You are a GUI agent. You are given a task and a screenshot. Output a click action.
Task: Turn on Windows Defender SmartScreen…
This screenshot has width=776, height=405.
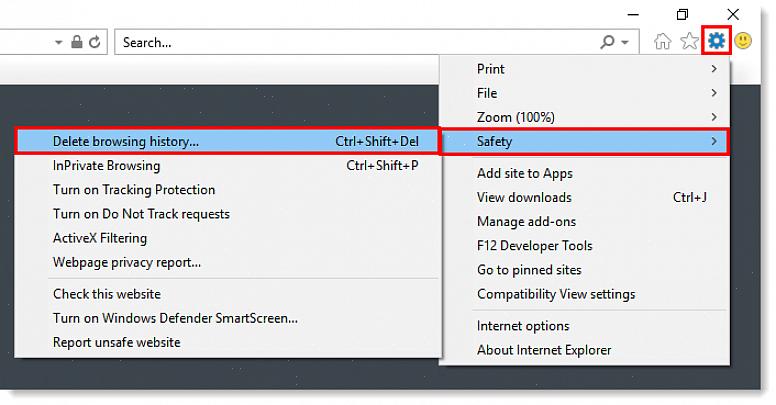click(228, 318)
